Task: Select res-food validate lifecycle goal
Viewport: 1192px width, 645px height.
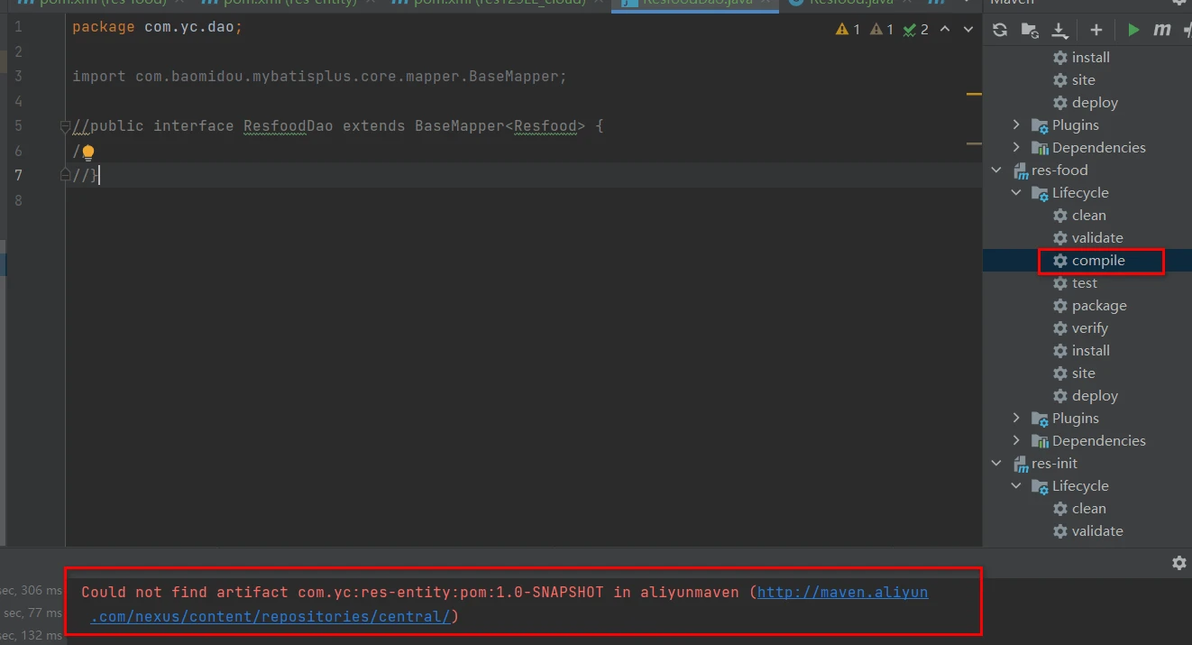Action: click(x=1097, y=238)
